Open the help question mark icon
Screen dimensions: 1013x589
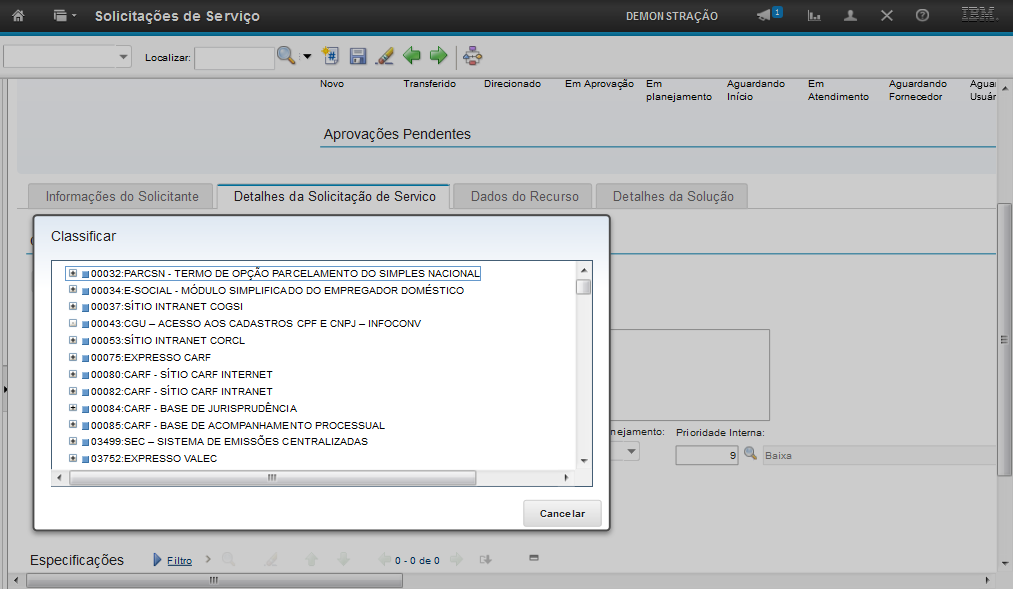coord(922,16)
